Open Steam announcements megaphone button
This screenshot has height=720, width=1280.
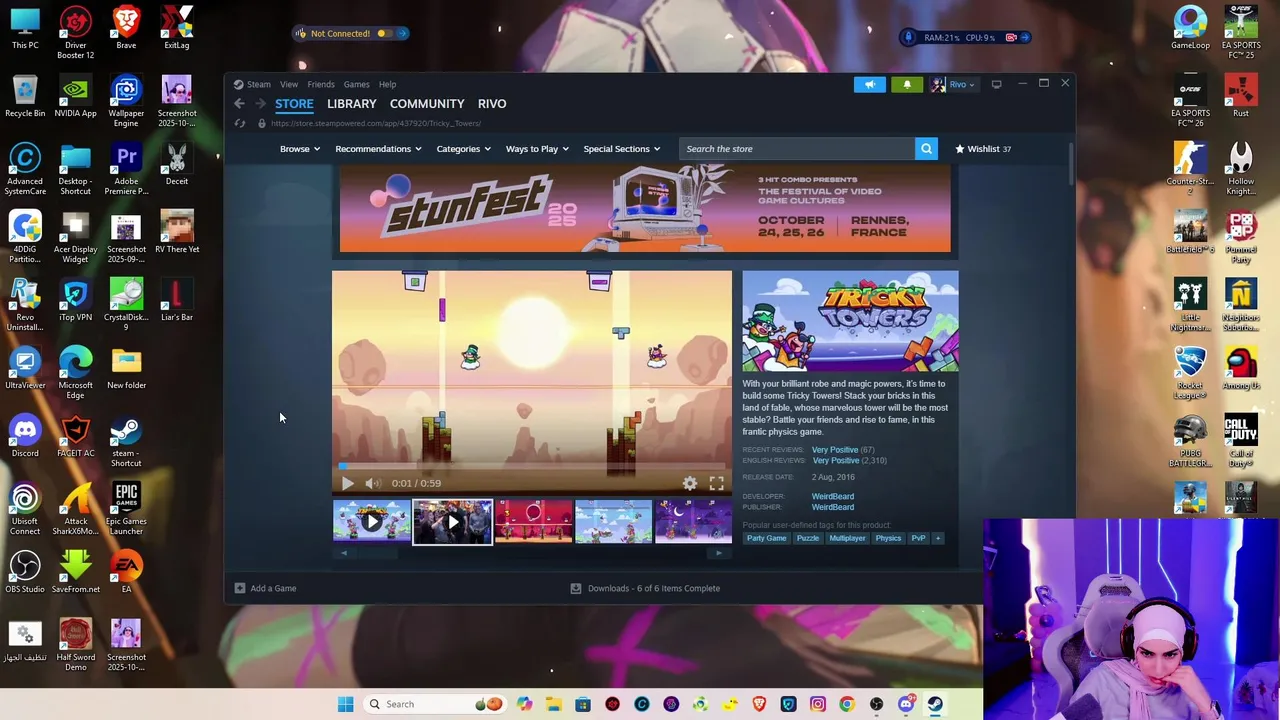click(x=870, y=84)
